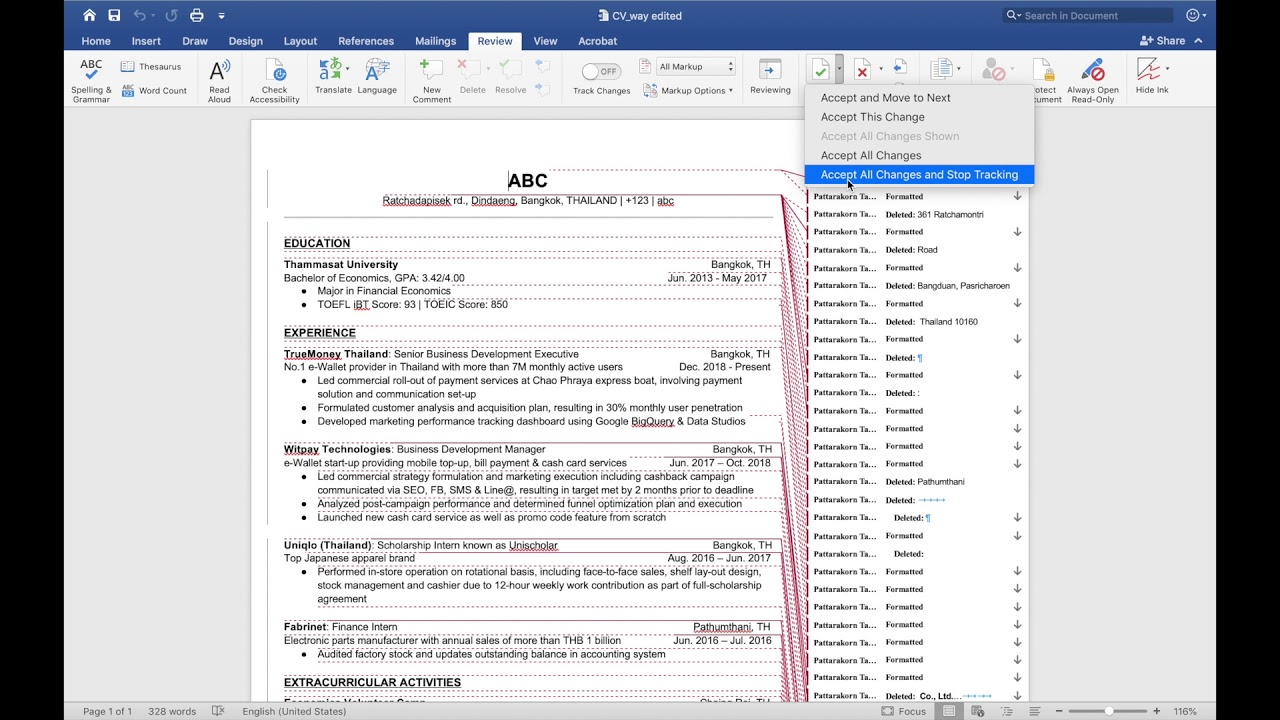This screenshot has width=1280, height=720.
Task: Click the 'Deleted: Pathumthani' revision balloon
Action: click(925, 482)
